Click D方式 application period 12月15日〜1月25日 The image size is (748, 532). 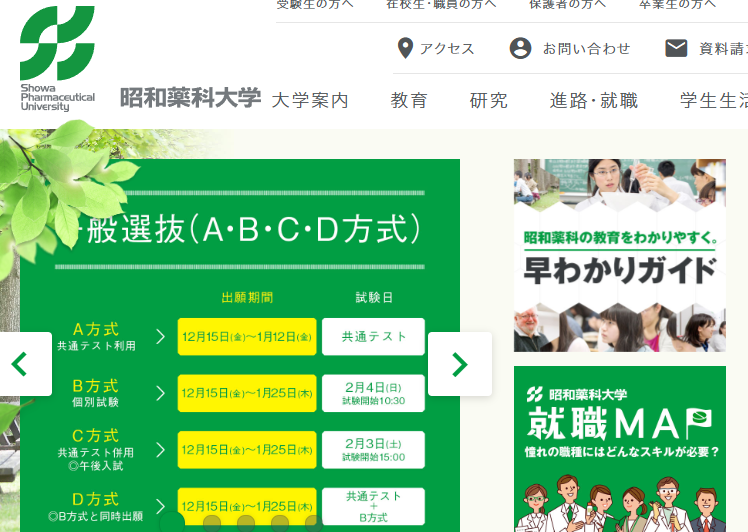[x=247, y=506]
